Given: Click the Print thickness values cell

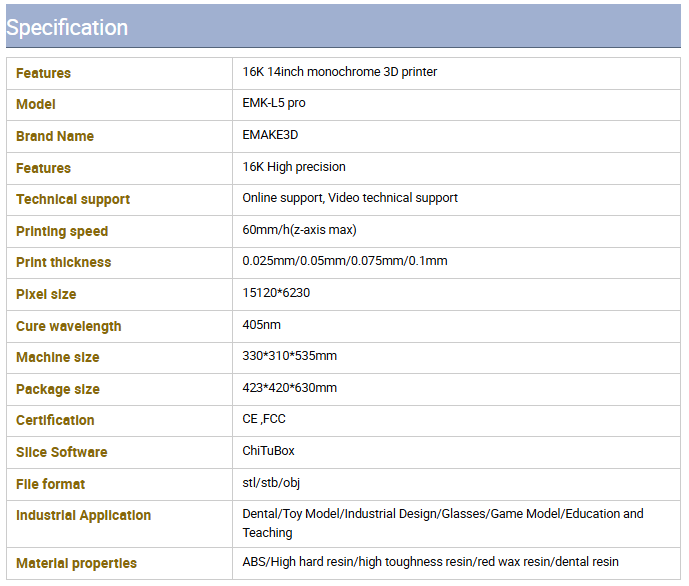Looking at the screenshot, I should coord(456,263).
